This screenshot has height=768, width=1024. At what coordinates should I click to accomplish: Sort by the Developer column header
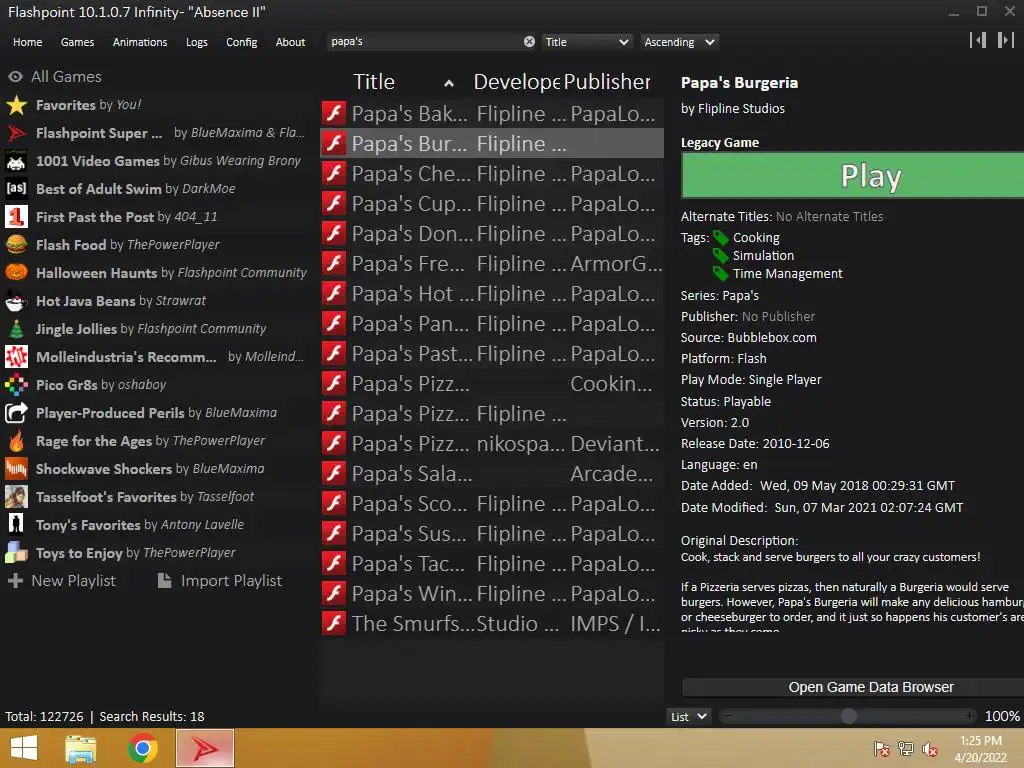517,82
